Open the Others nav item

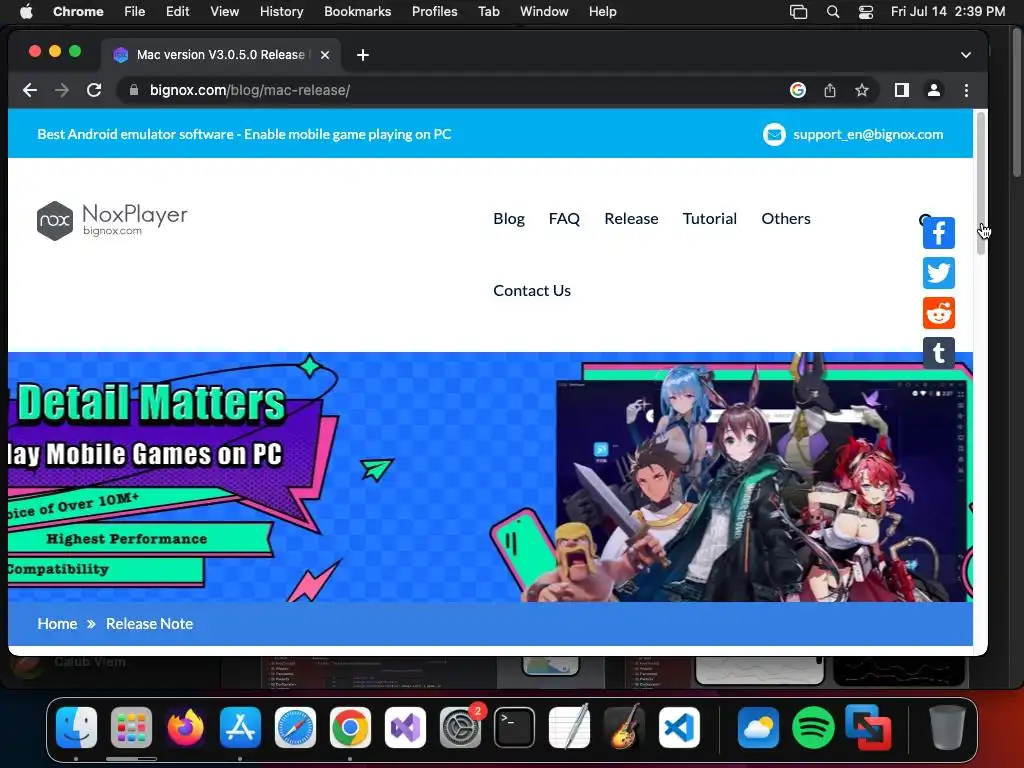(786, 219)
